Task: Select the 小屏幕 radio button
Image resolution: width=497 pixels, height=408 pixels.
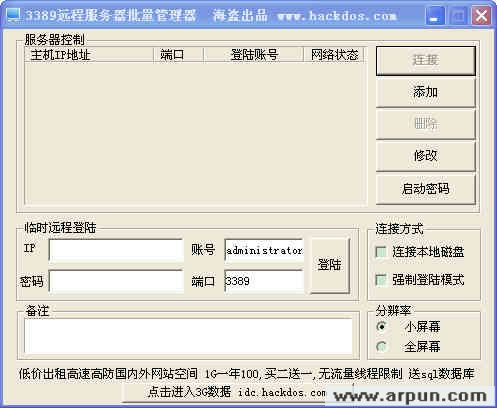Action: coord(382,326)
